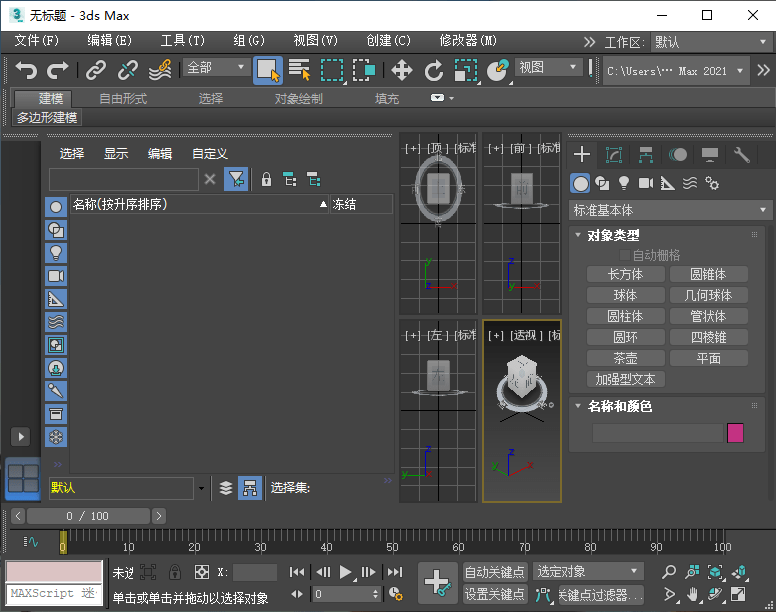The width and height of the screenshot is (776, 612).
Task: Click the 长方体 box button
Action: (625, 274)
